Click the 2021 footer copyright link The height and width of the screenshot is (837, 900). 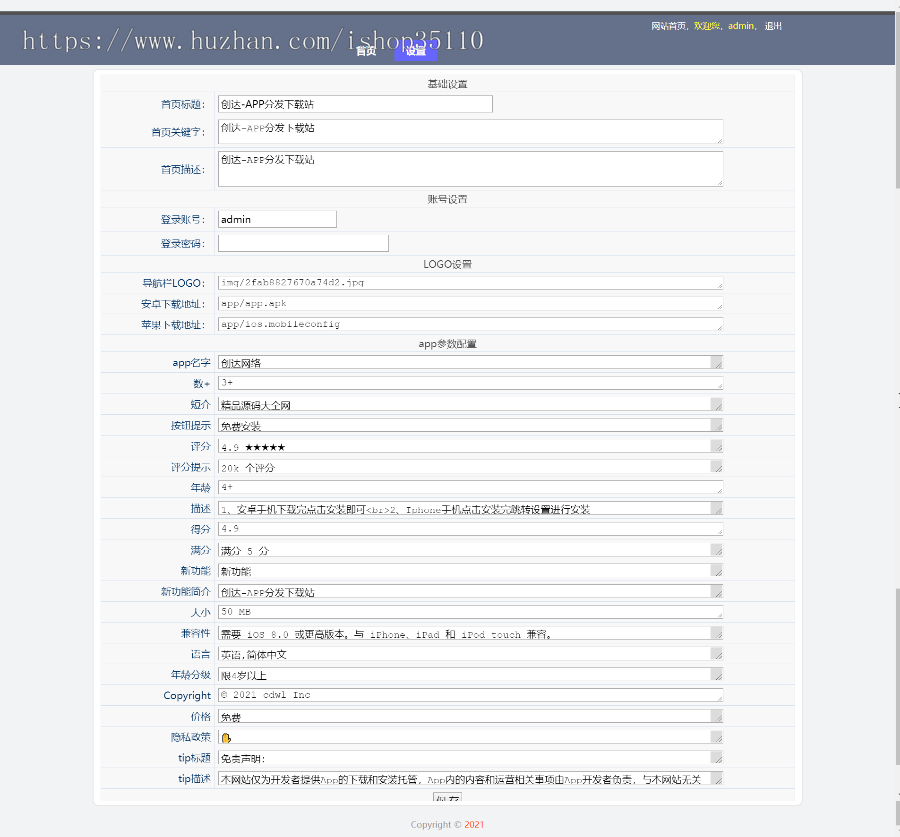tap(474, 824)
